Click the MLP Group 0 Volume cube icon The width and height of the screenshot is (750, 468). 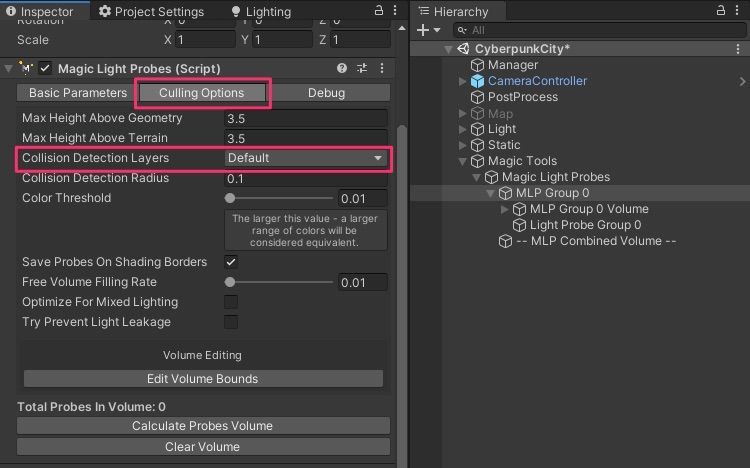pos(519,209)
